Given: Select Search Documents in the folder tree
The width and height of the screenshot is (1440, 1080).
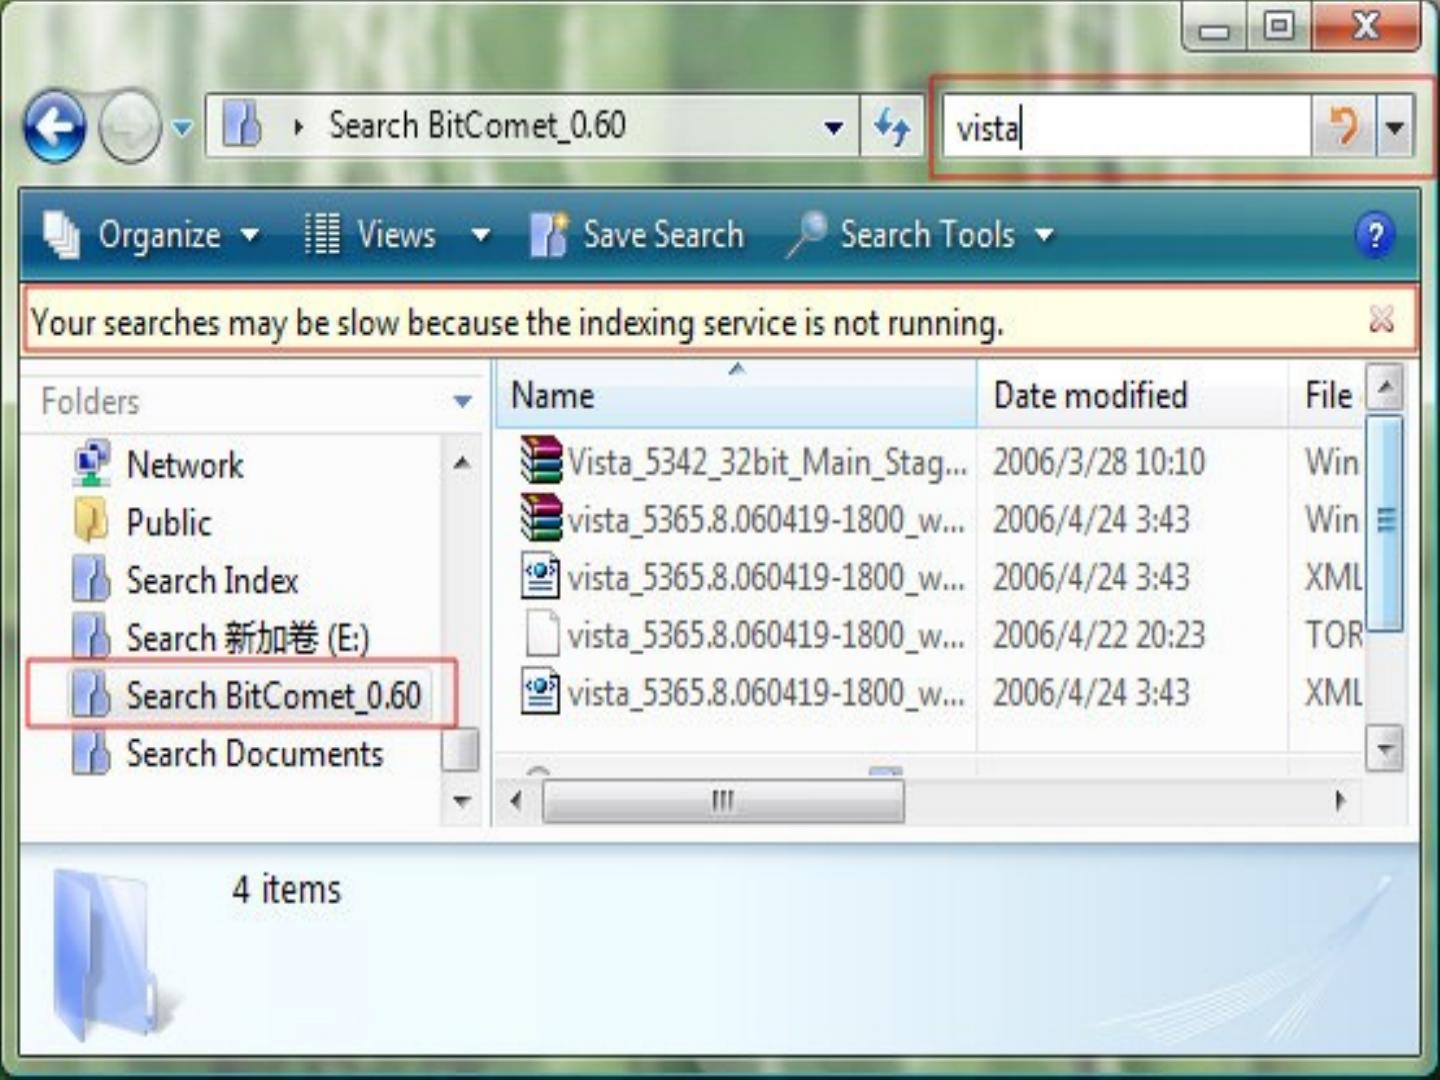Looking at the screenshot, I should click(x=254, y=754).
